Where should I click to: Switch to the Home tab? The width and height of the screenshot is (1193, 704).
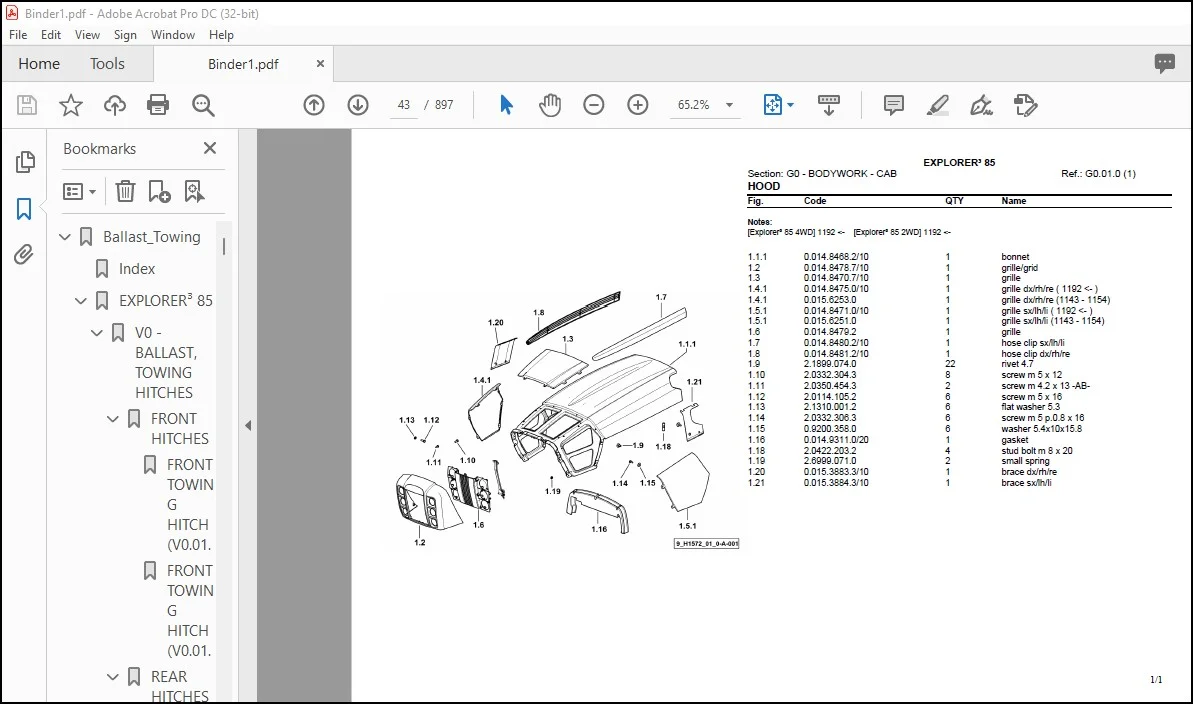tap(39, 64)
